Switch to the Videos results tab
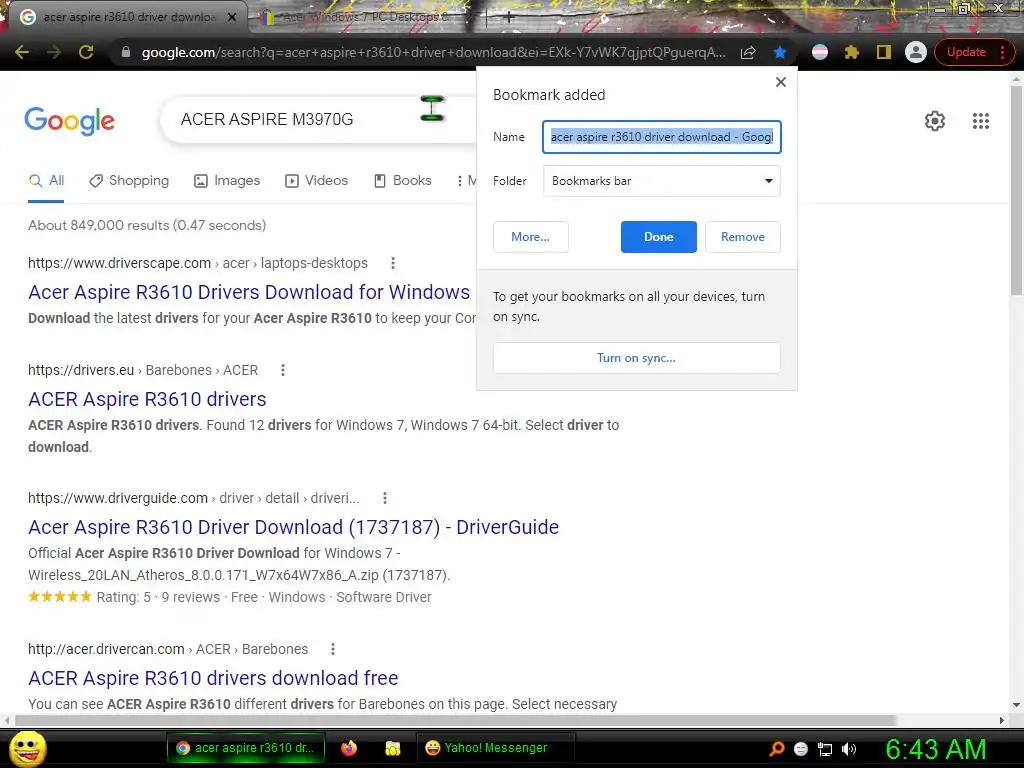The image size is (1024, 768). 317,181
